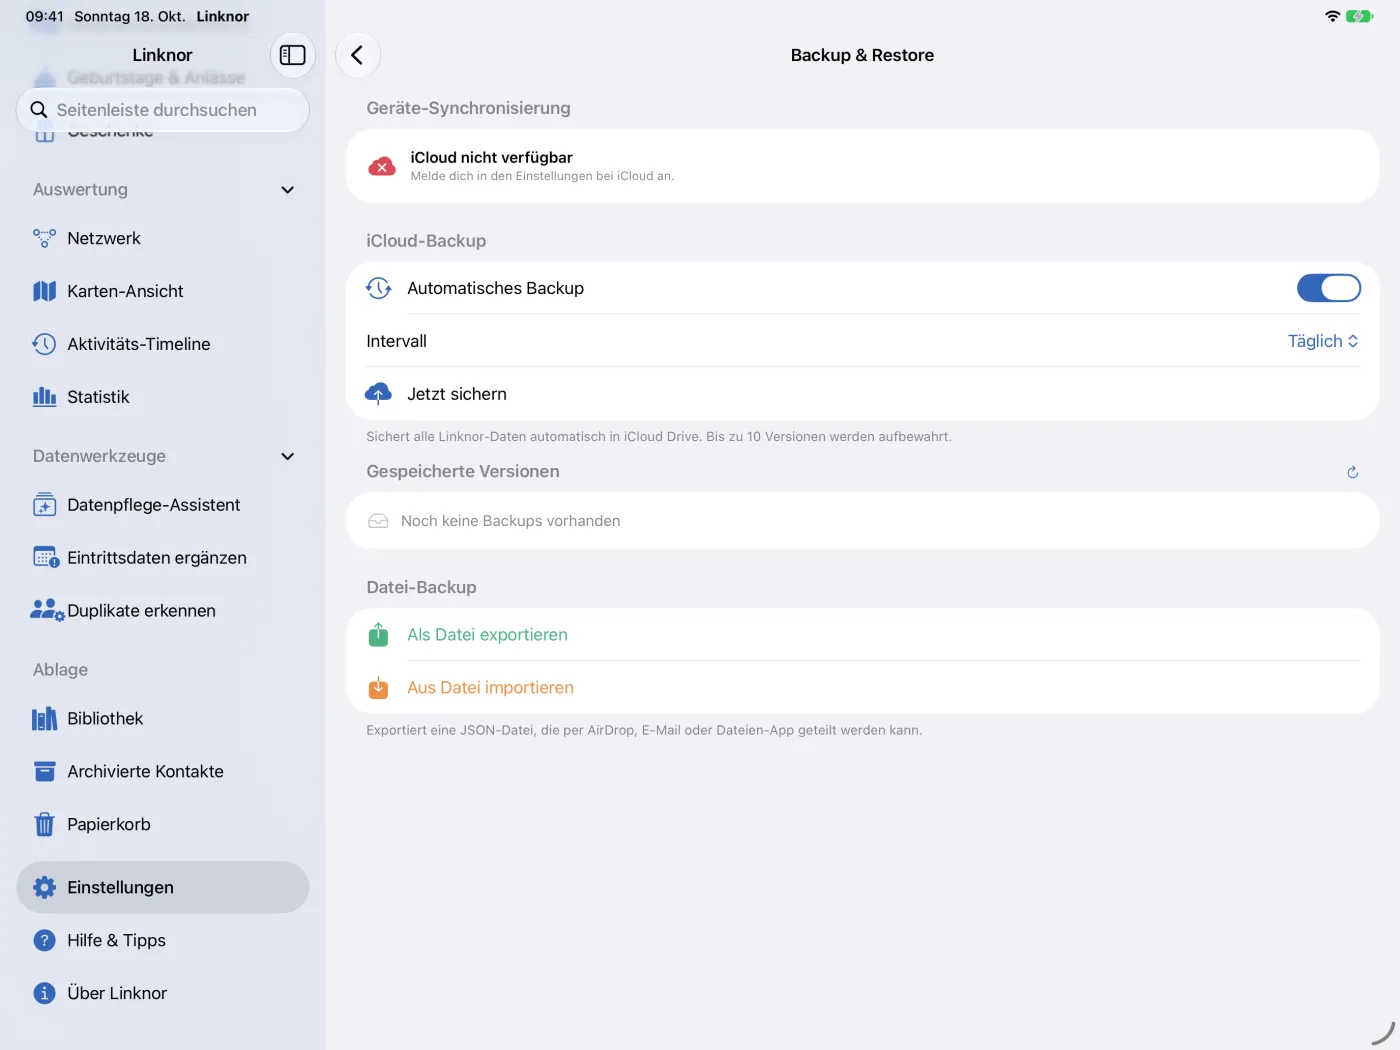Click the Automatisches Backup clock-arrow icon
The width and height of the screenshot is (1400, 1050).
378,288
